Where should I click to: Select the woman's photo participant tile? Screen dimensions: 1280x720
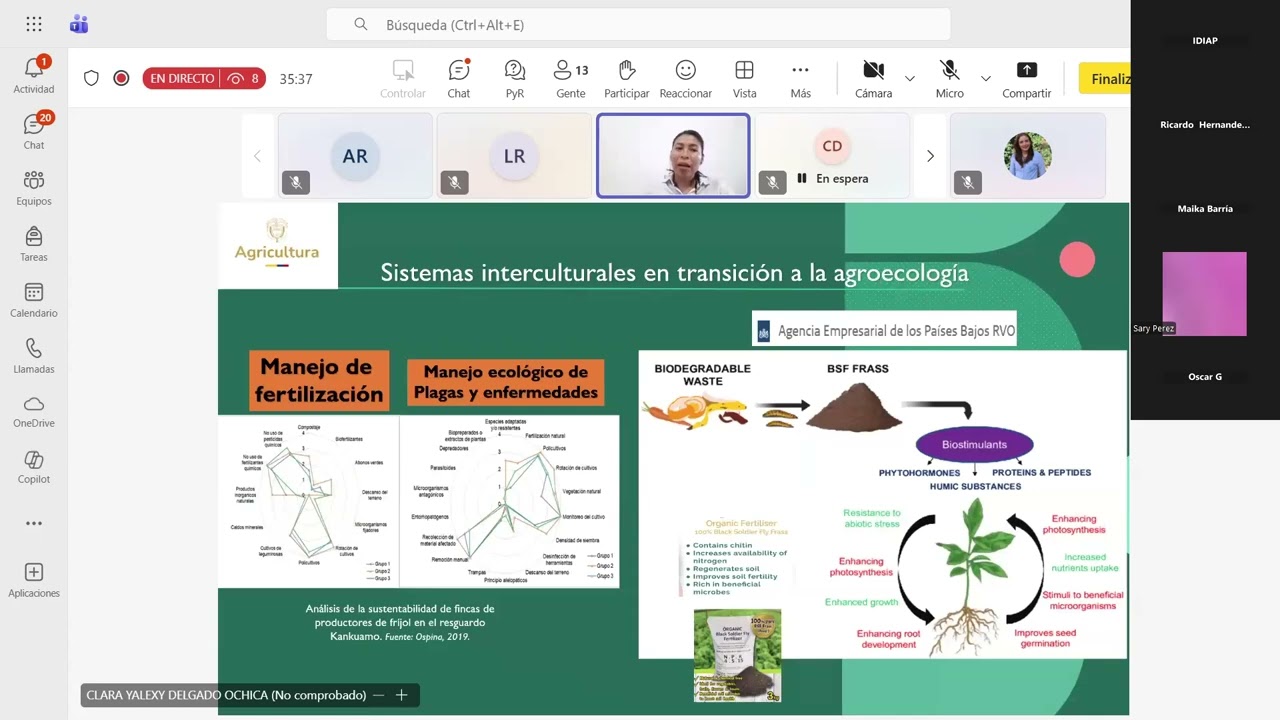1028,156
